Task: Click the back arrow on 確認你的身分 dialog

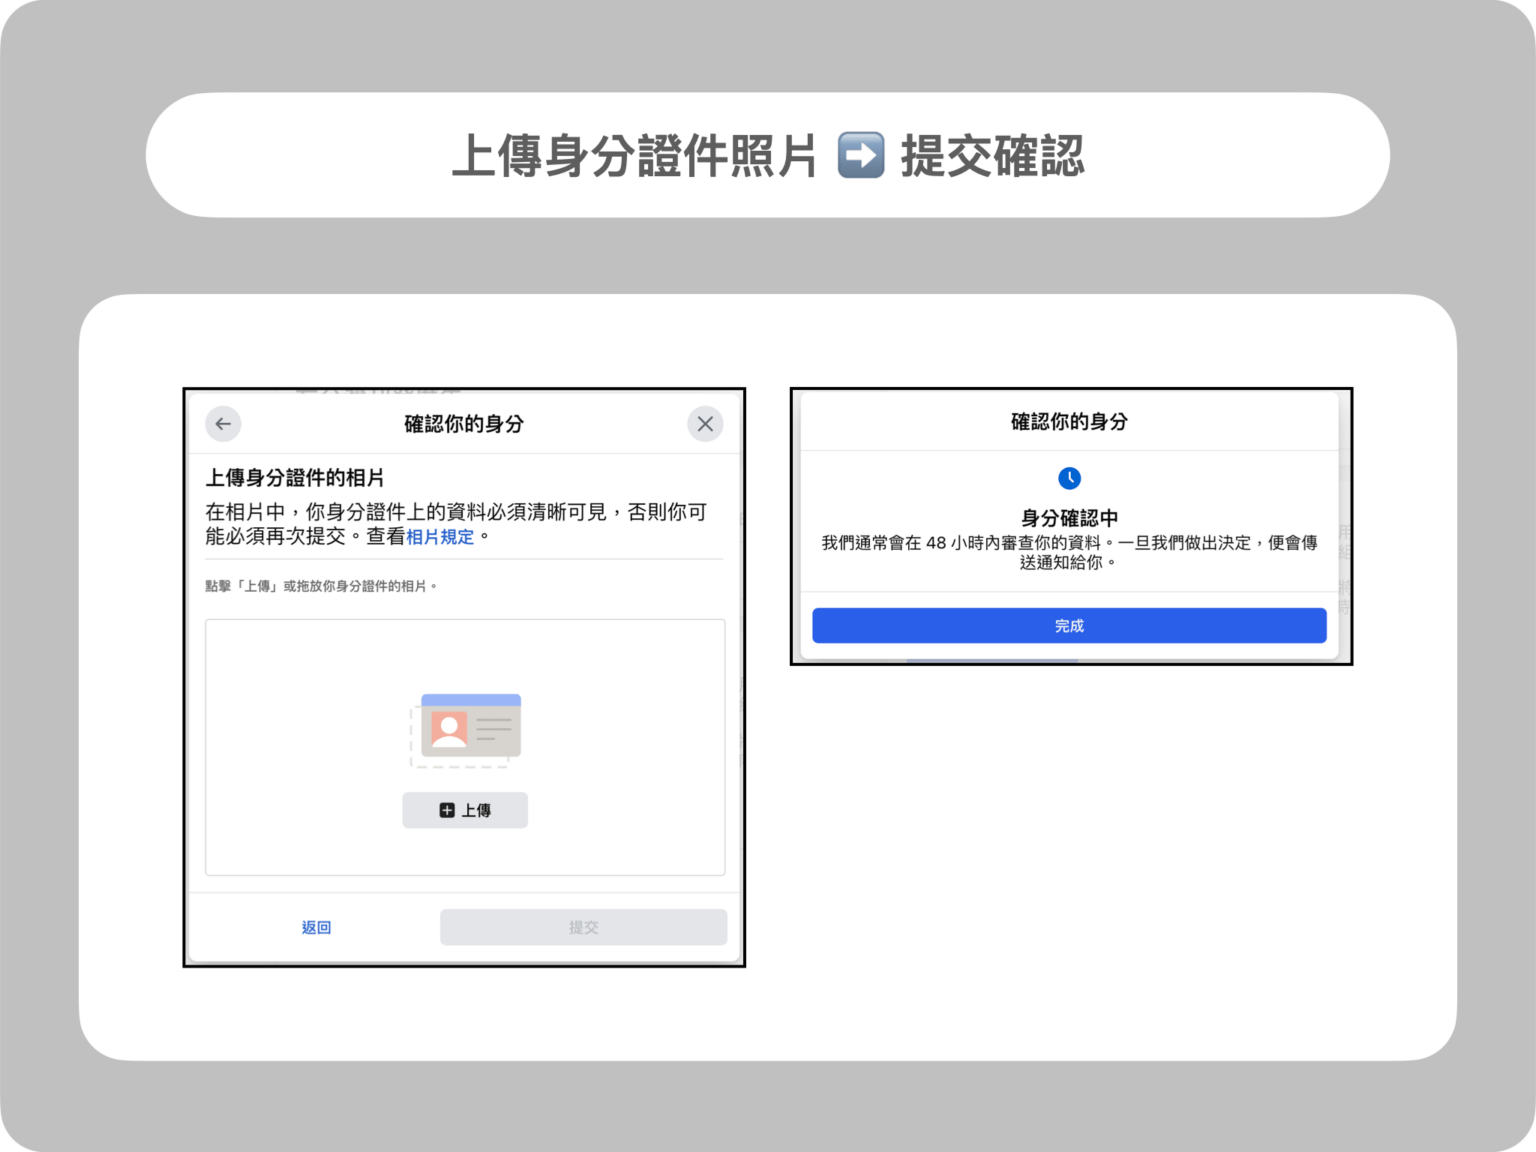Action: tap(223, 424)
